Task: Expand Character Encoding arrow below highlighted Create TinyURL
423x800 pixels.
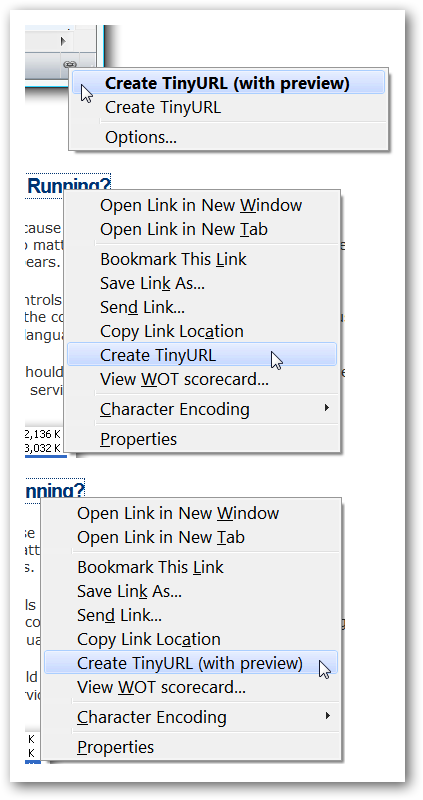Action: coord(327,408)
